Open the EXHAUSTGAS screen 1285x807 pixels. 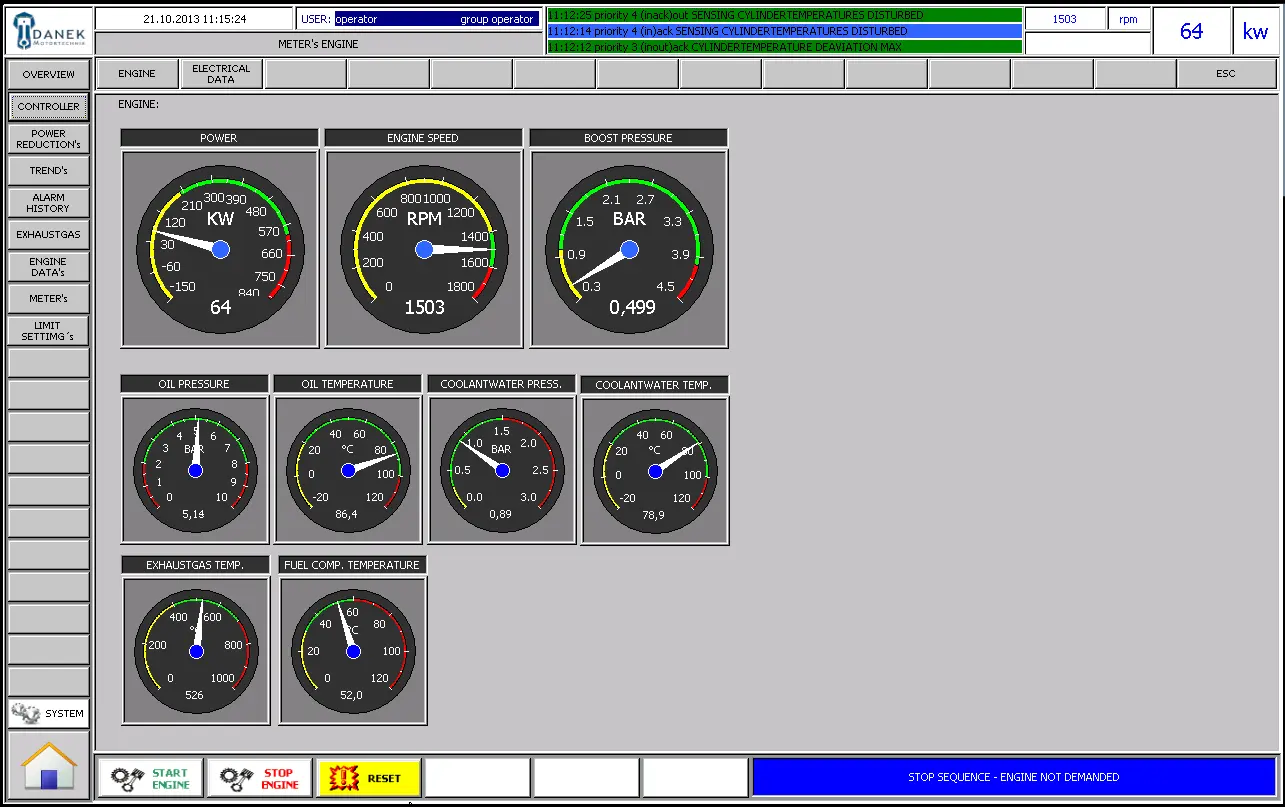click(x=47, y=234)
